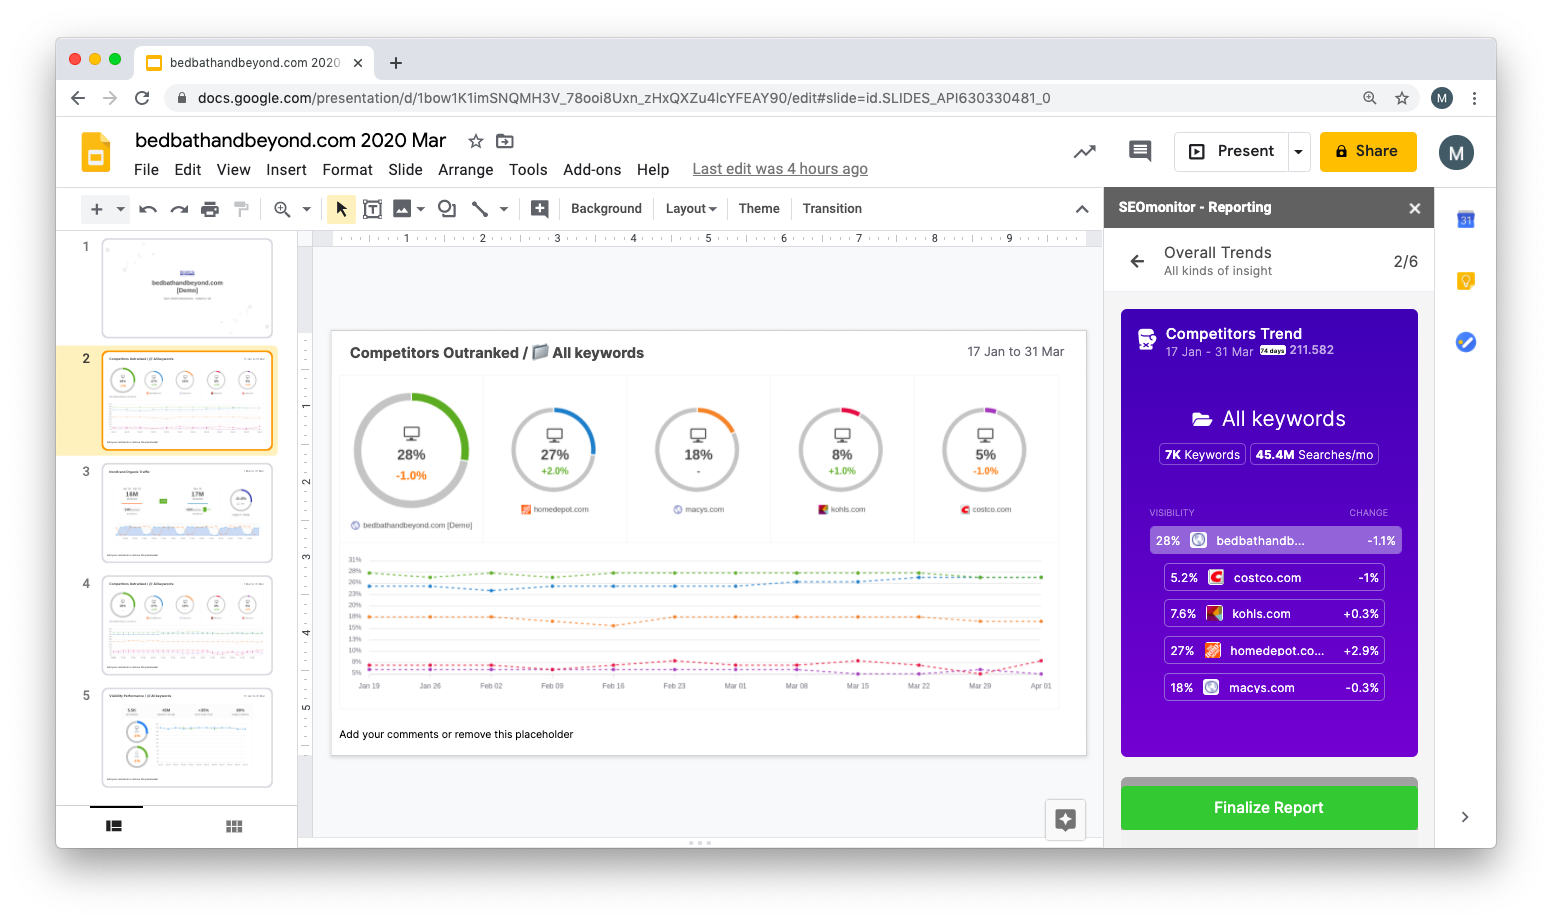The image size is (1552, 922).
Task: Select the paint format tool
Action: pos(241,209)
